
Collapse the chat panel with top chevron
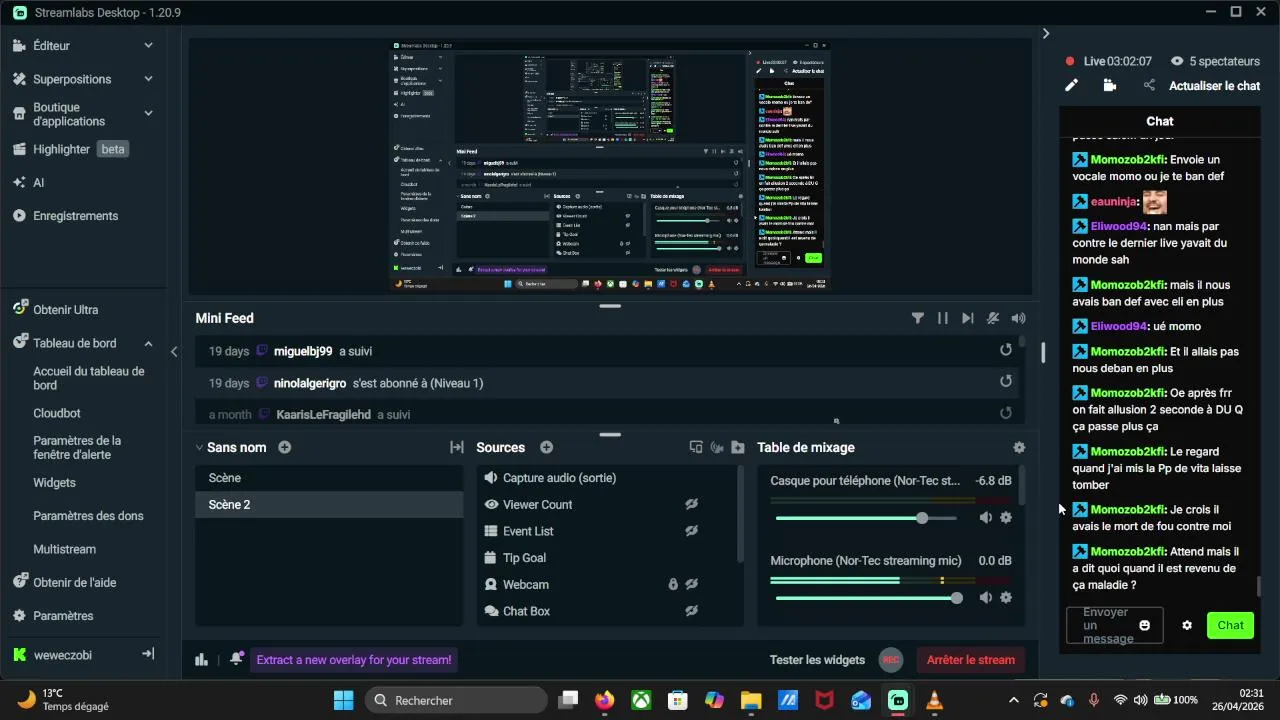(1046, 33)
